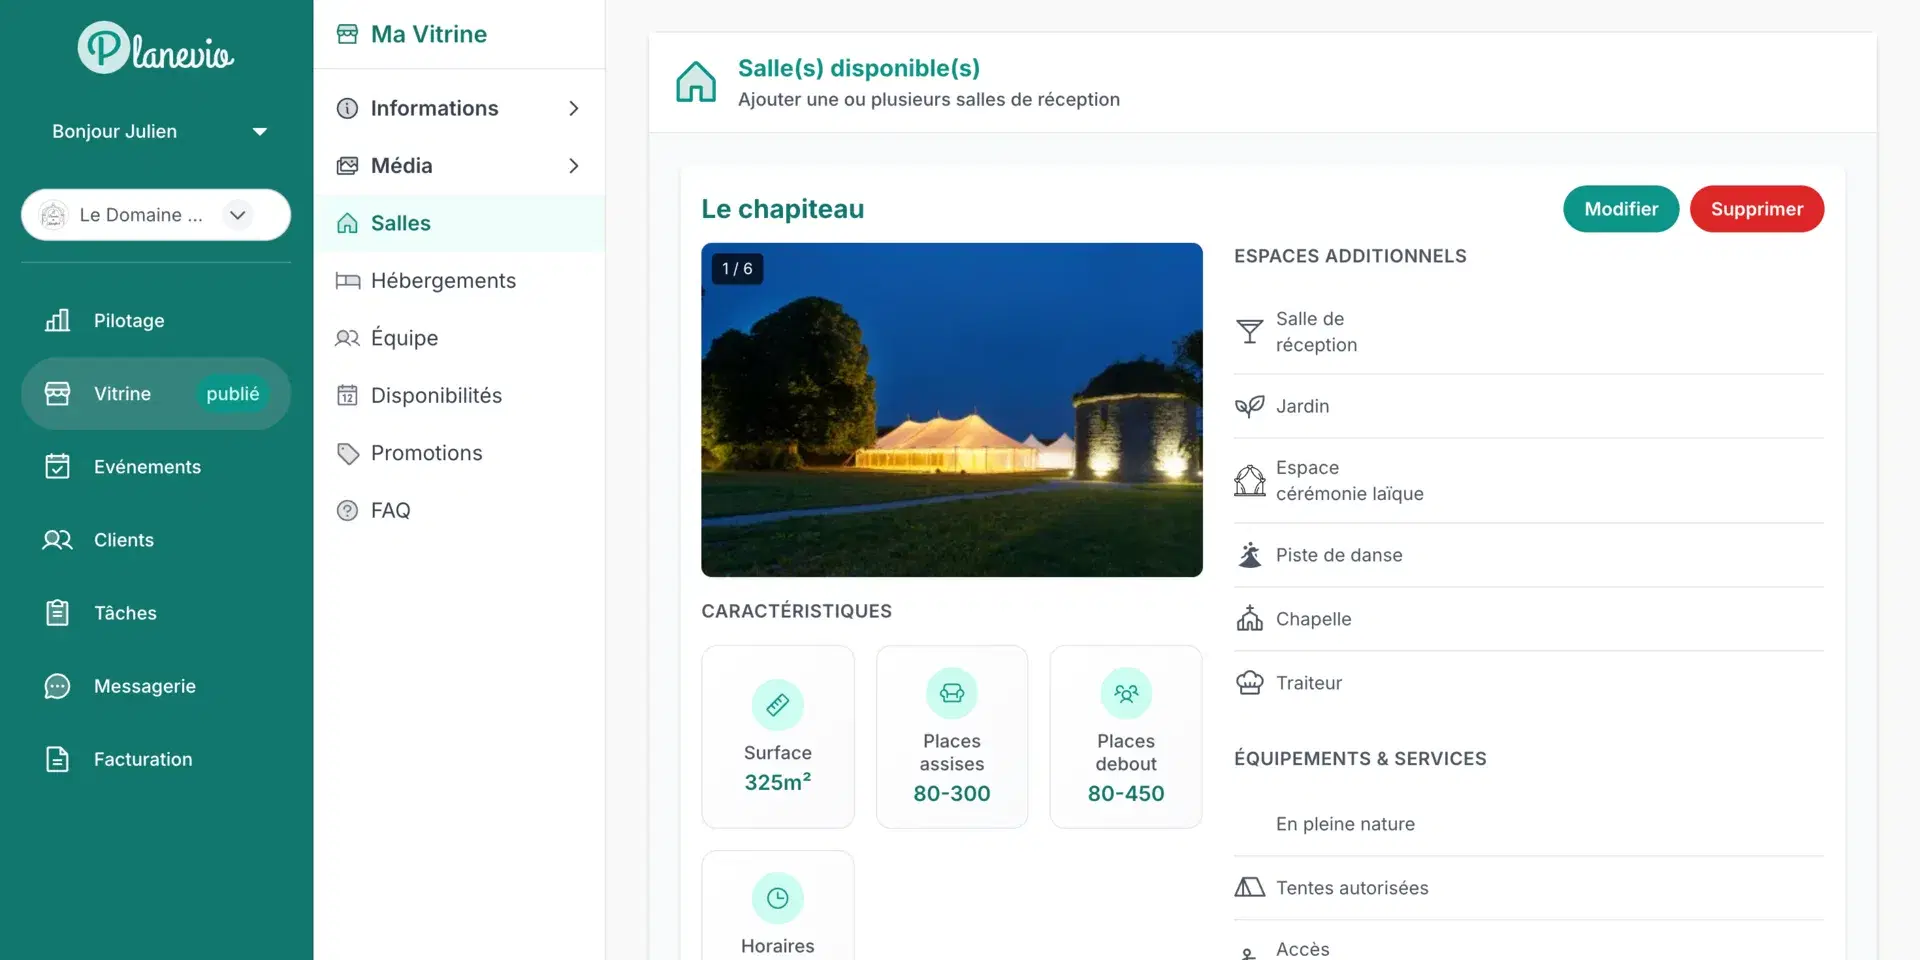This screenshot has height=960, width=1920.
Task: Click the Le chapiteau room title
Action: [782, 209]
